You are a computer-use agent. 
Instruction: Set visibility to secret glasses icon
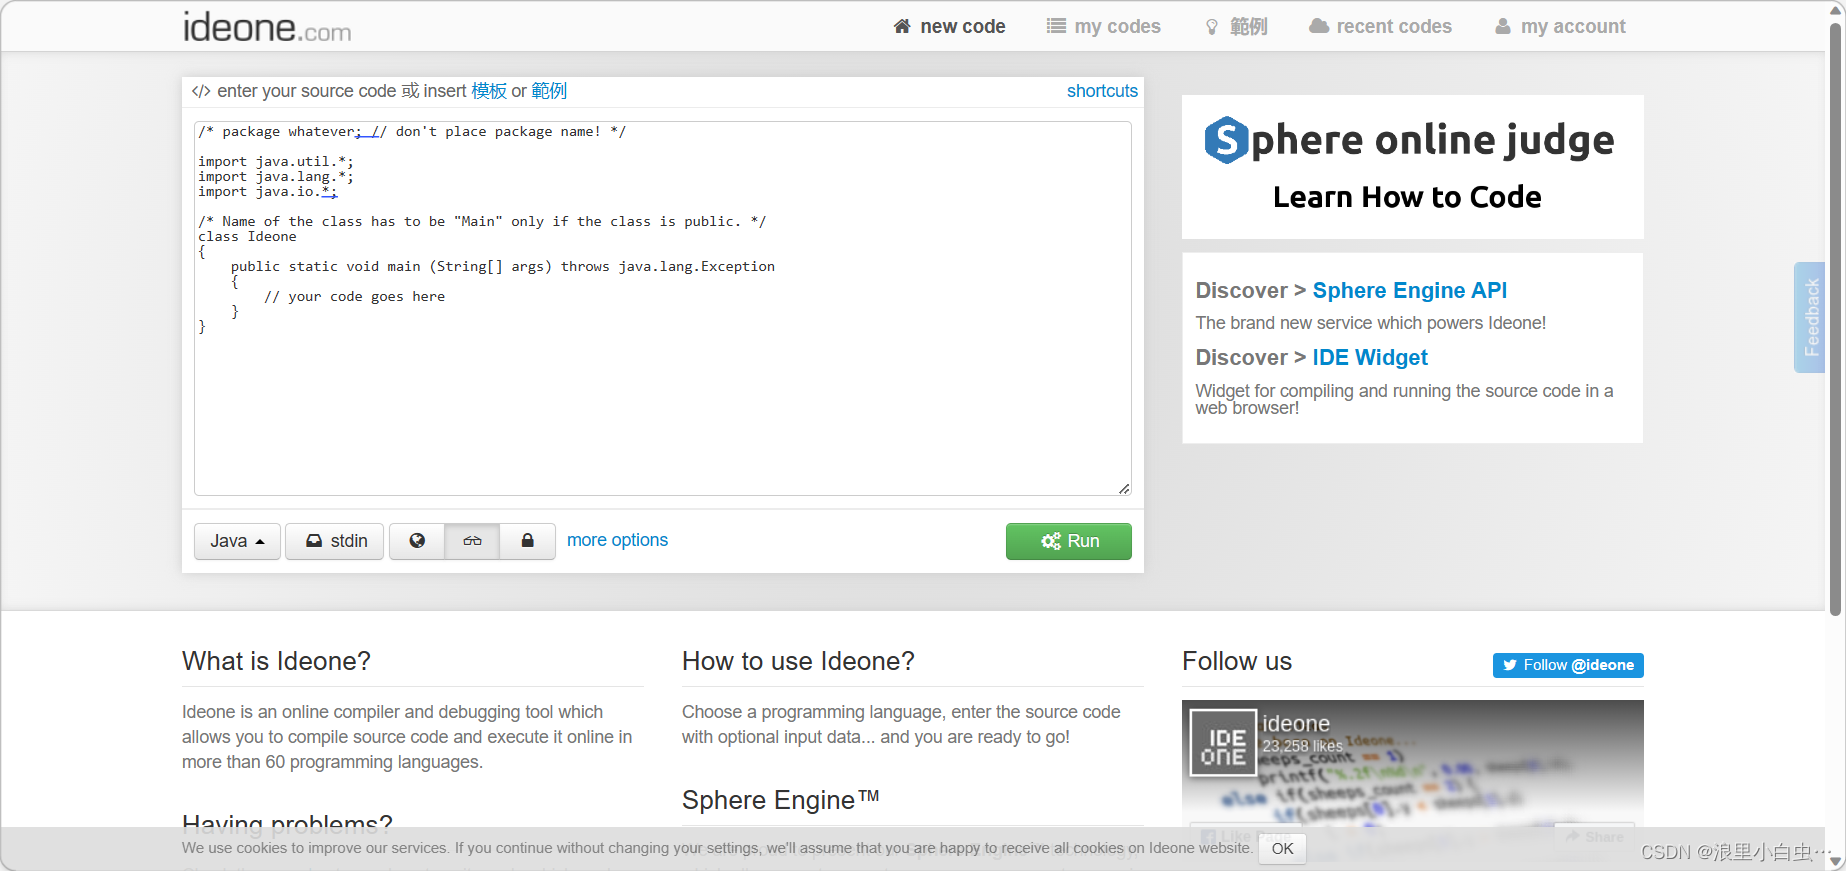tap(472, 541)
